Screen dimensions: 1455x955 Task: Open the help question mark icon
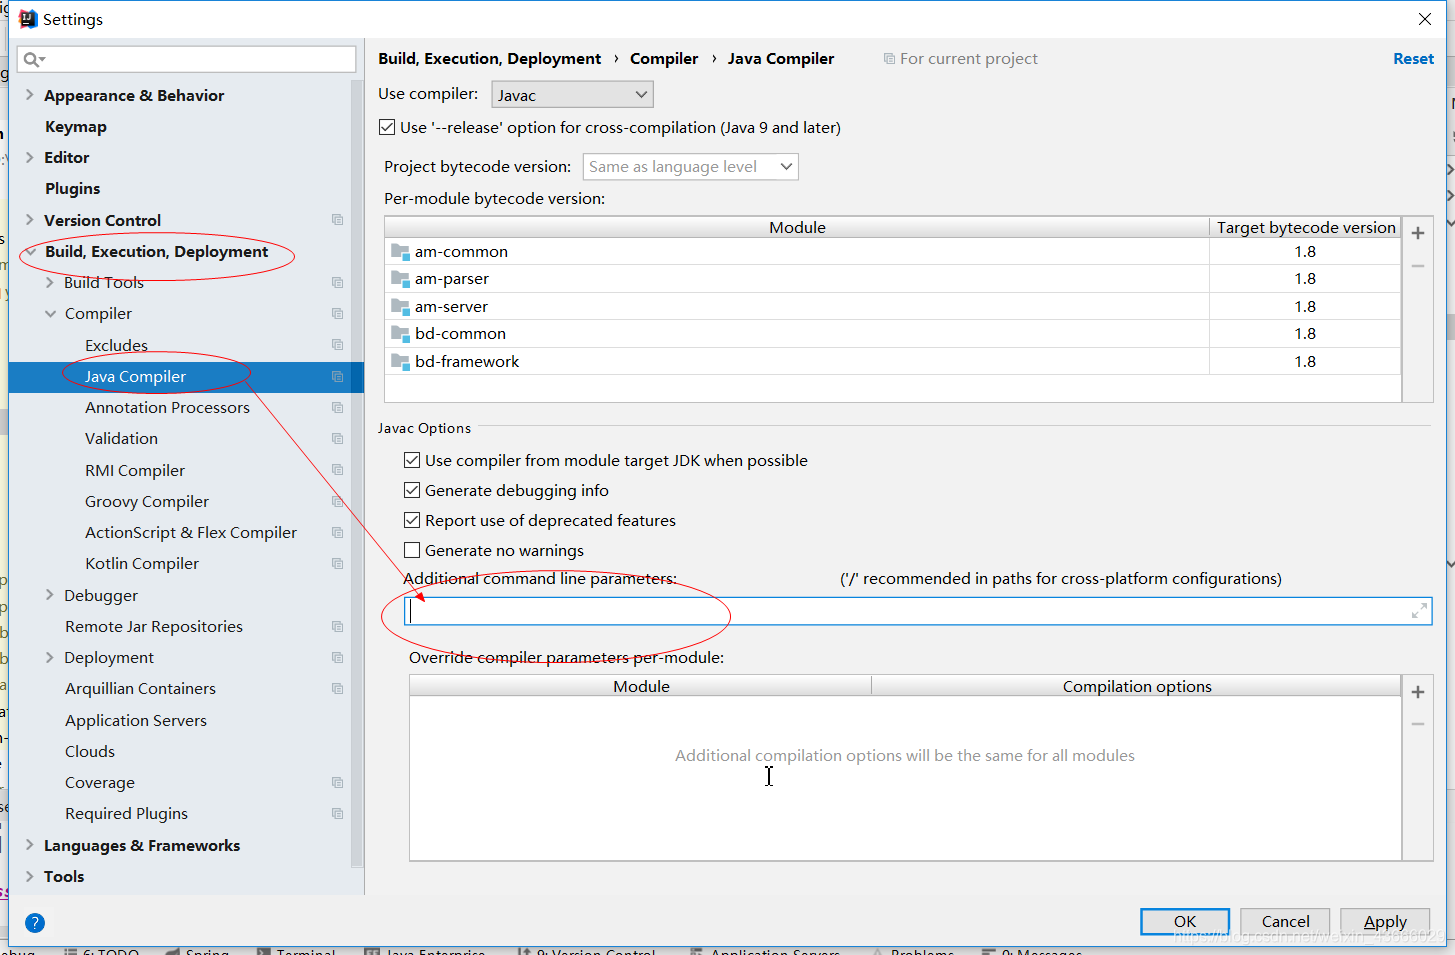coord(35,923)
